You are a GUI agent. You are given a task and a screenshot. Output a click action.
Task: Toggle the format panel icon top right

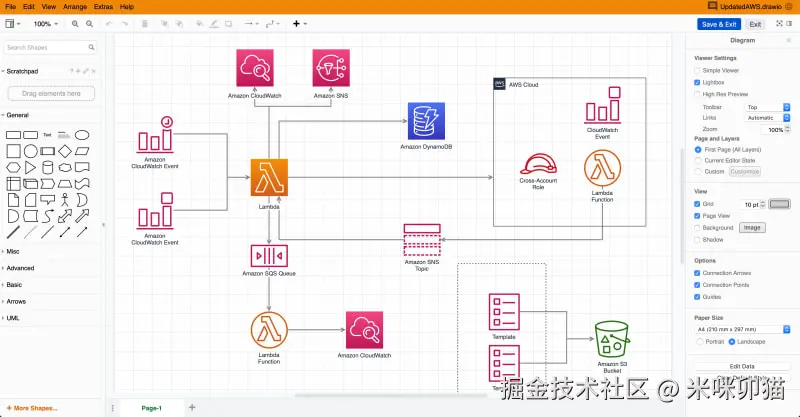coord(790,23)
